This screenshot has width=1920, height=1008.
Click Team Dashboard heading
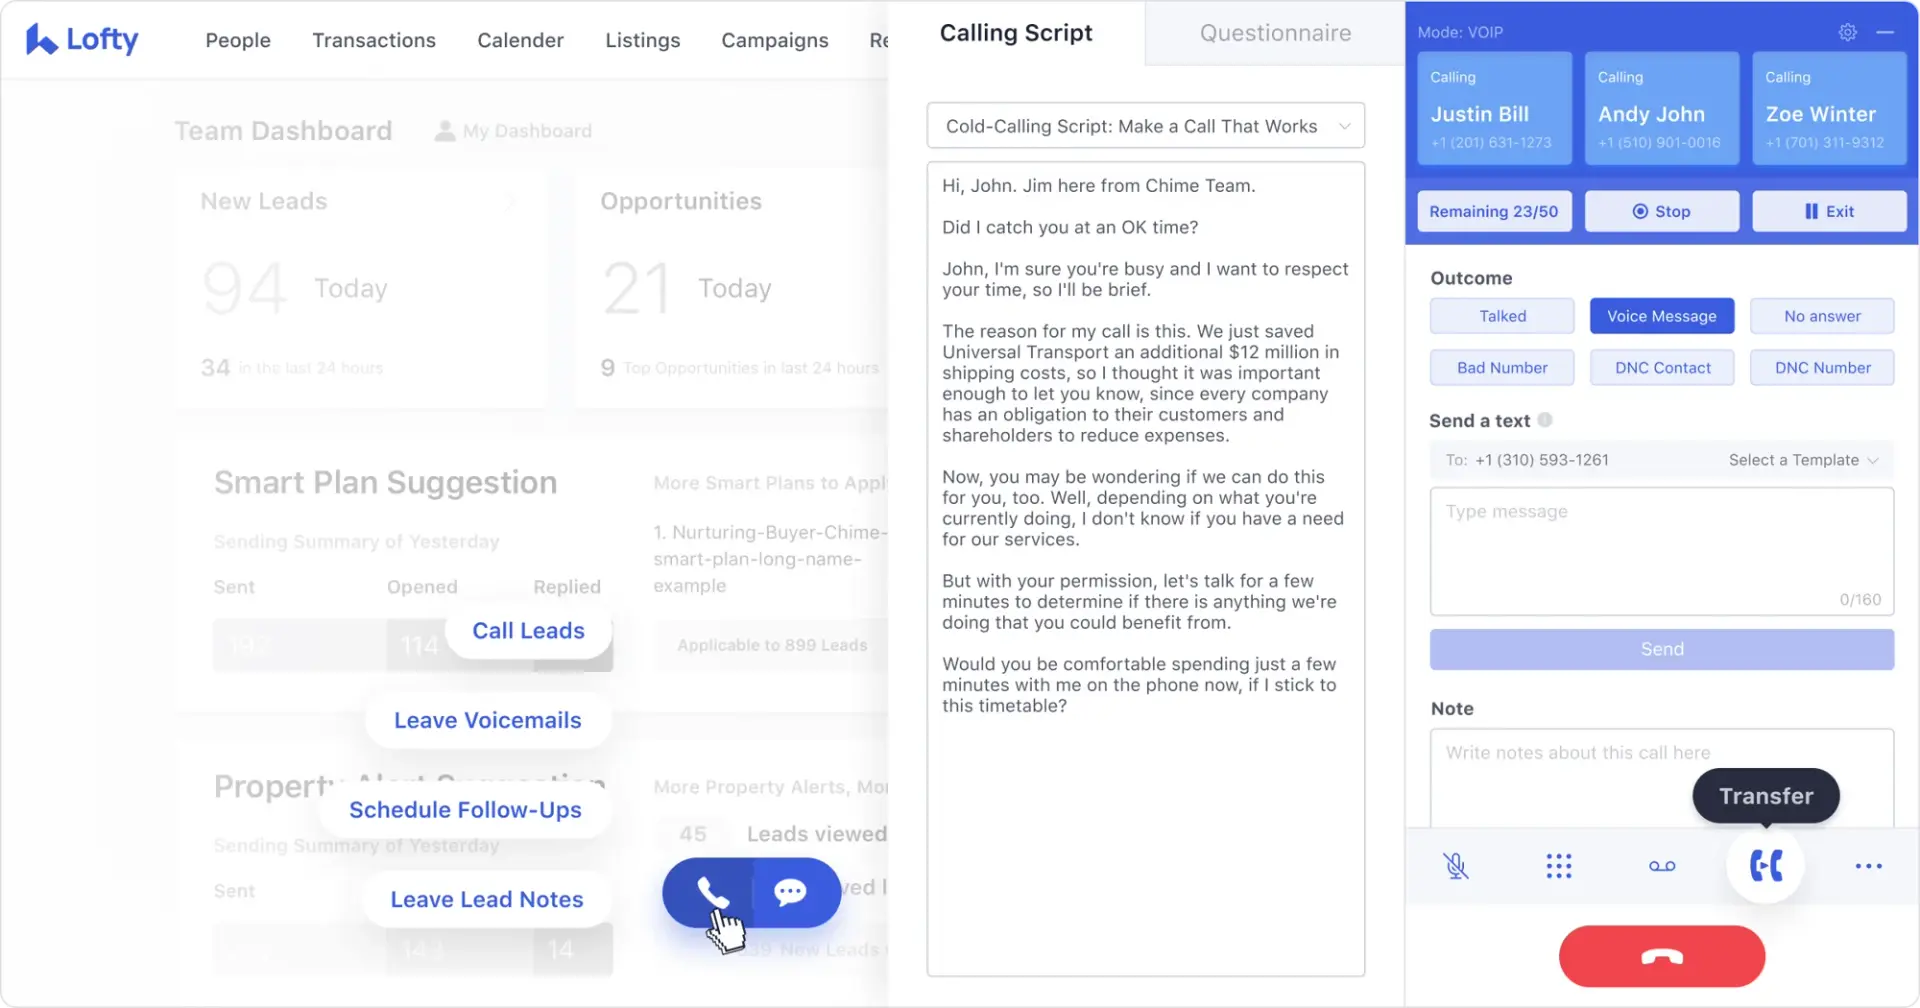283,131
